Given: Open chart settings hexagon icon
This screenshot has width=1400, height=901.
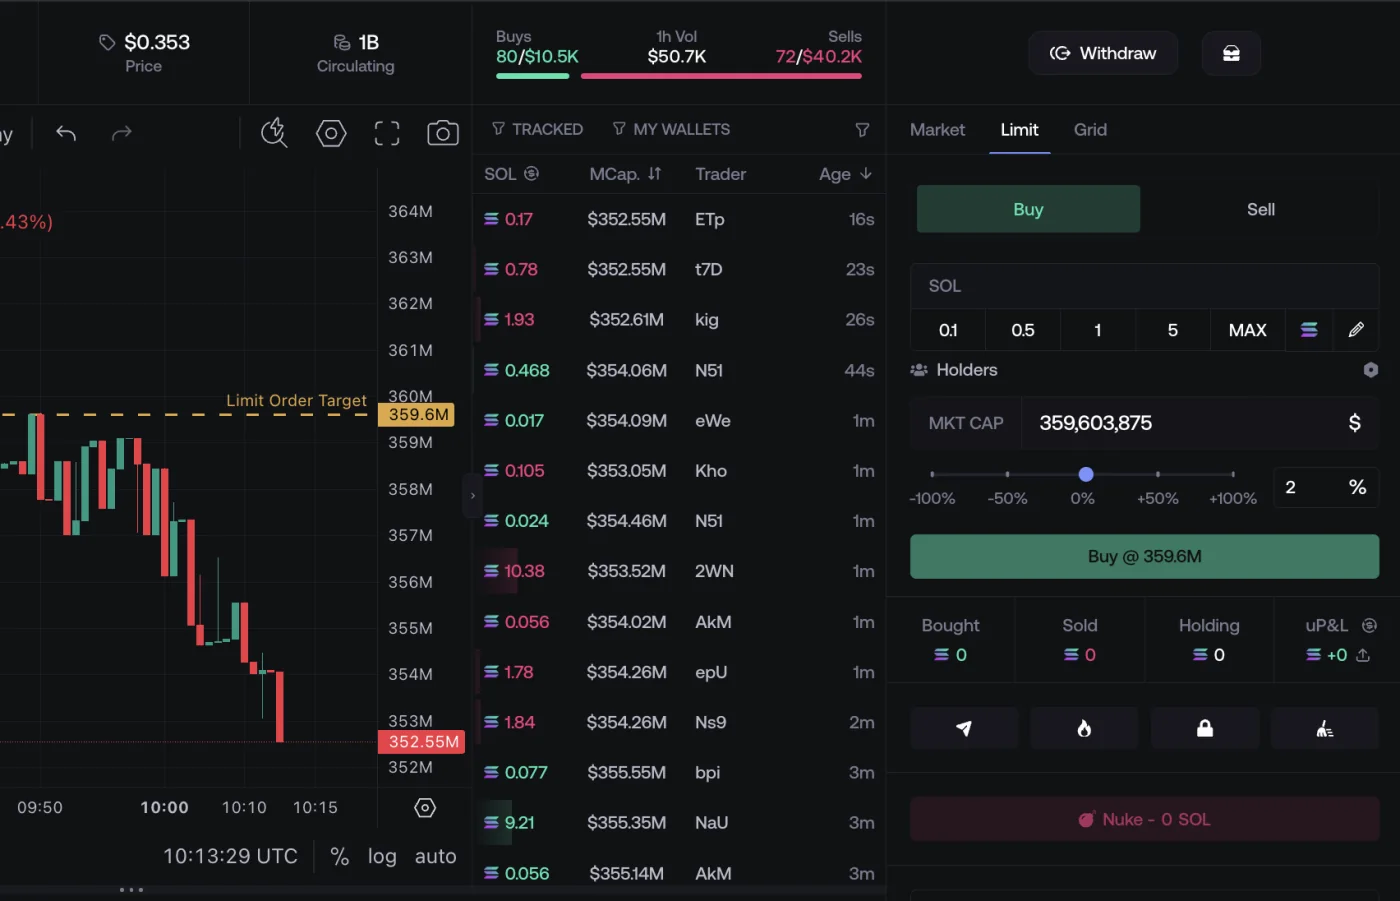Looking at the screenshot, I should click(x=331, y=133).
